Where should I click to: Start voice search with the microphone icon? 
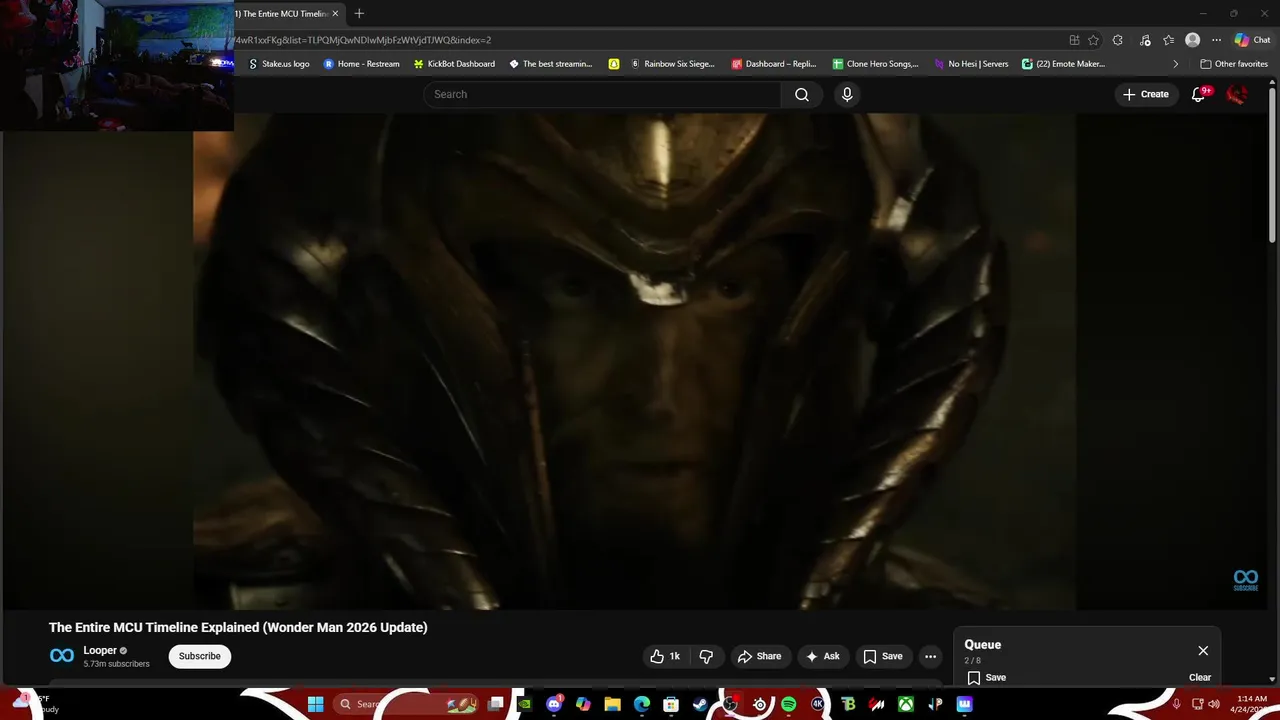(x=847, y=94)
